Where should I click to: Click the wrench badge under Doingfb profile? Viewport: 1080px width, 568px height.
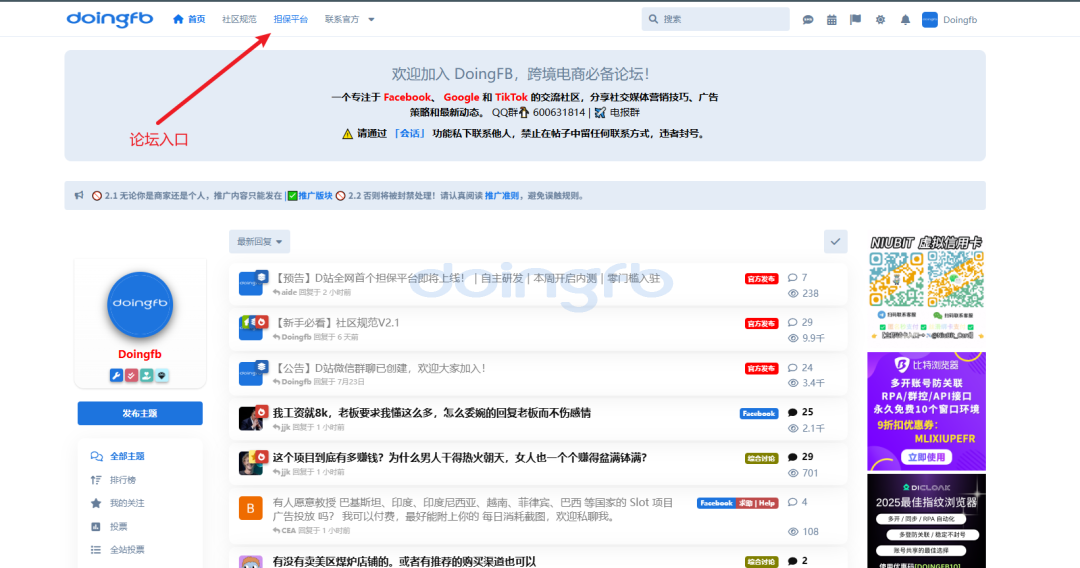click(116, 375)
